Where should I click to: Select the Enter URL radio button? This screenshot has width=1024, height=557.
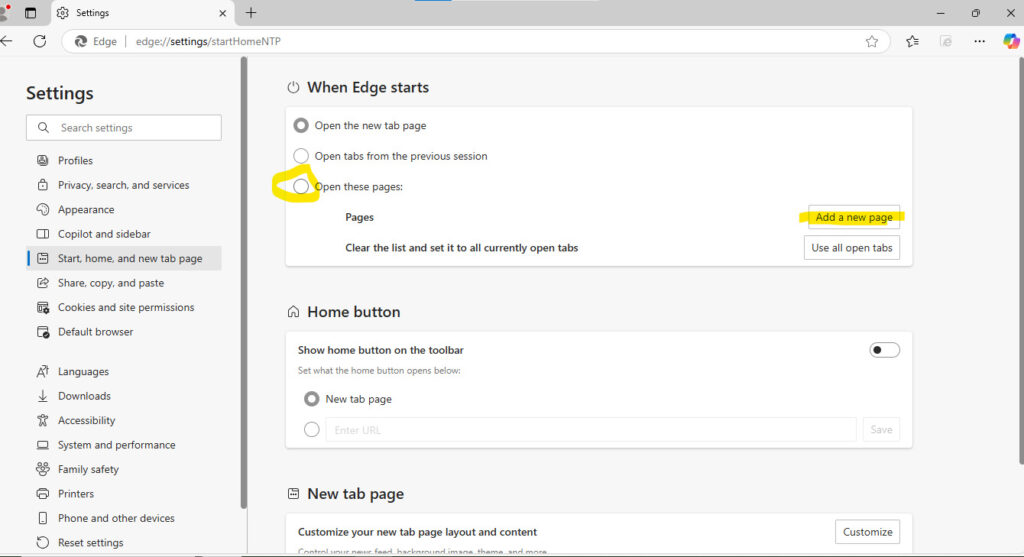point(312,429)
